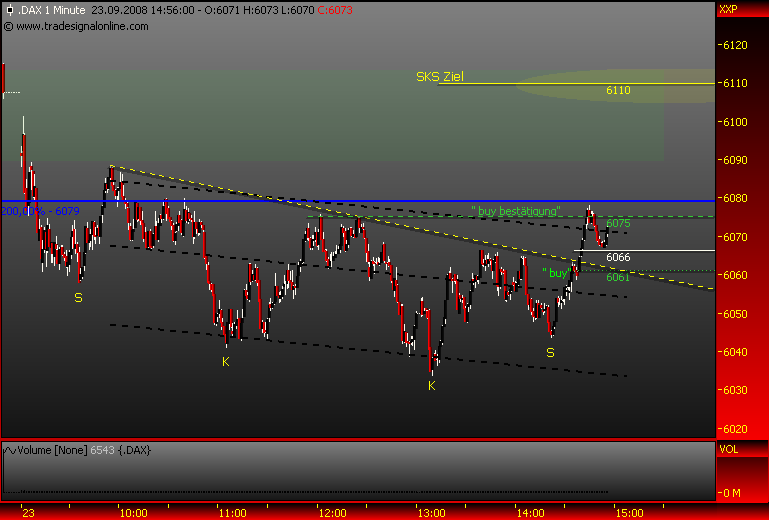This screenshot has height=520, width=769.
Task: Select the 'S' label under the 09:30 low
Action: pyautogui.click(x=78, y=297)
